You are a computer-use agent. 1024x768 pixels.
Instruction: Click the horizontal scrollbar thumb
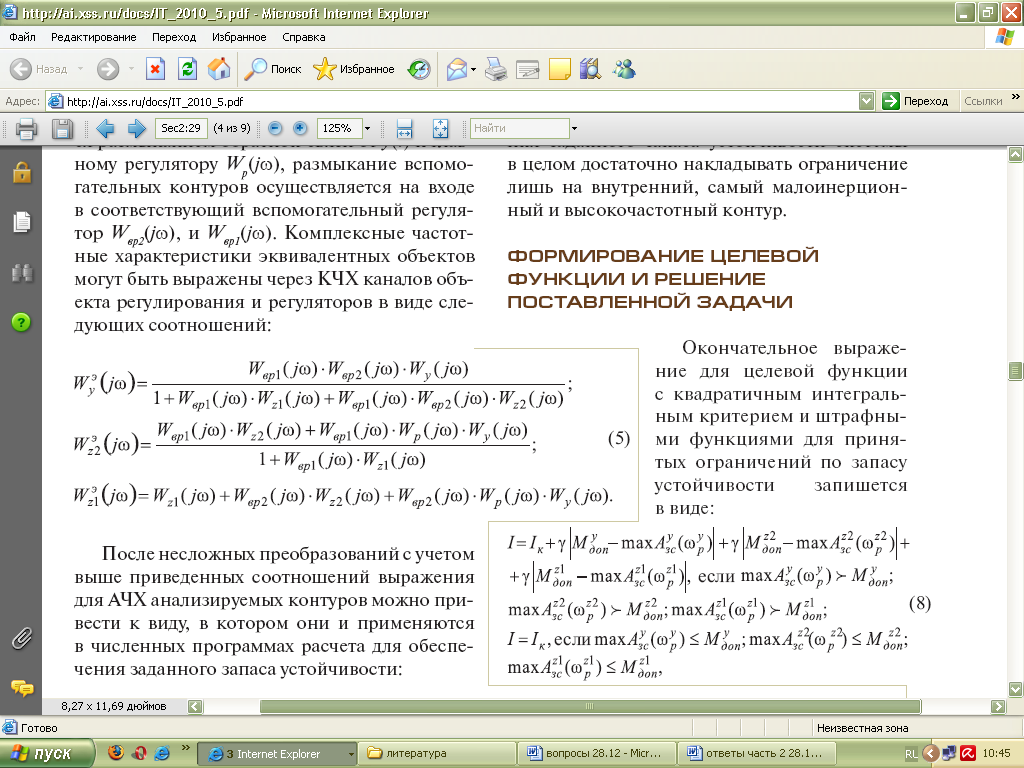click(590, 706)
